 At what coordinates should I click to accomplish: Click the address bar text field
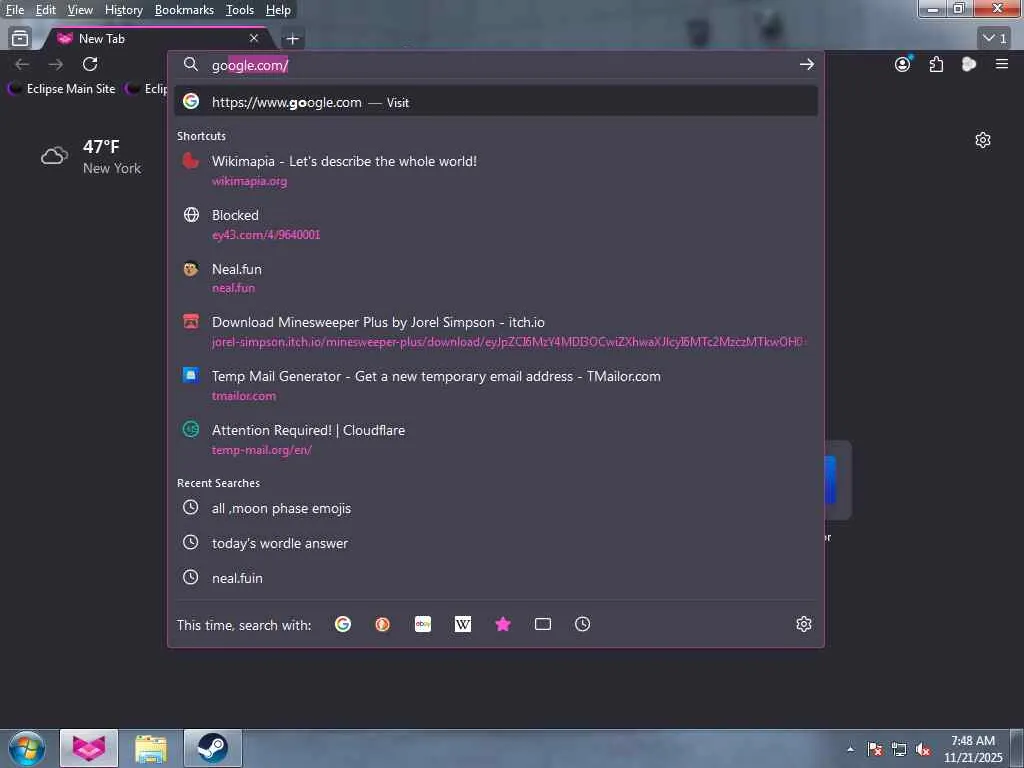pos(496,65)
